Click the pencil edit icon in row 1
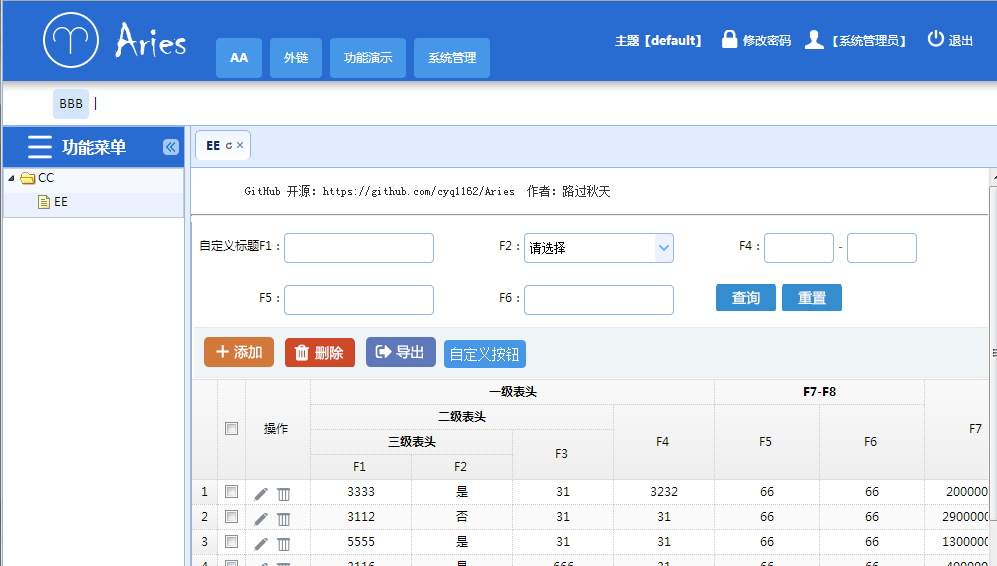 click(261, 494)
